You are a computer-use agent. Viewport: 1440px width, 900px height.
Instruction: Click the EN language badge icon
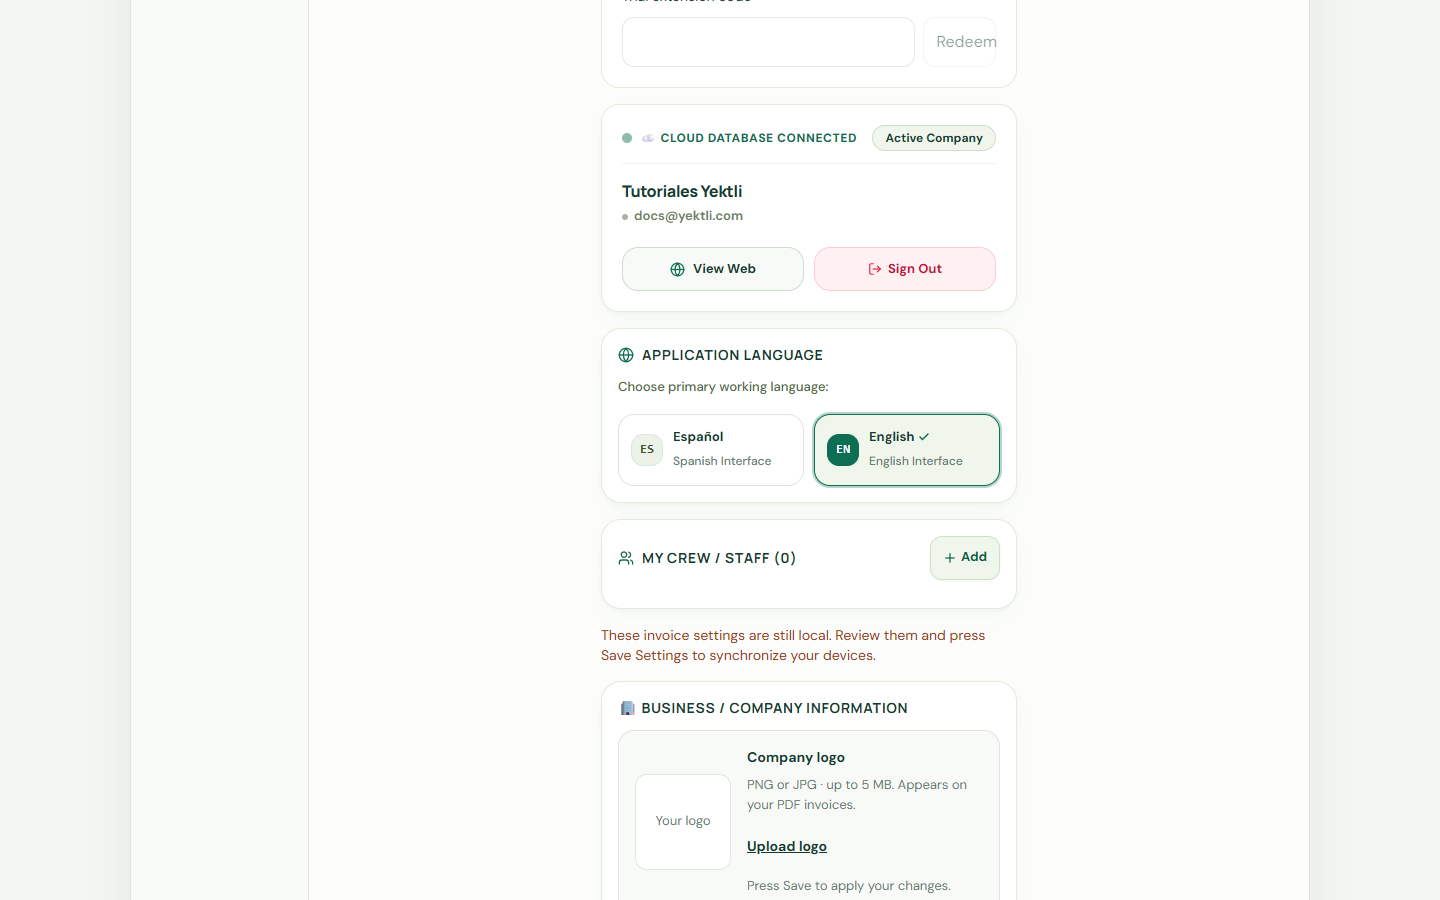[843, 450]
